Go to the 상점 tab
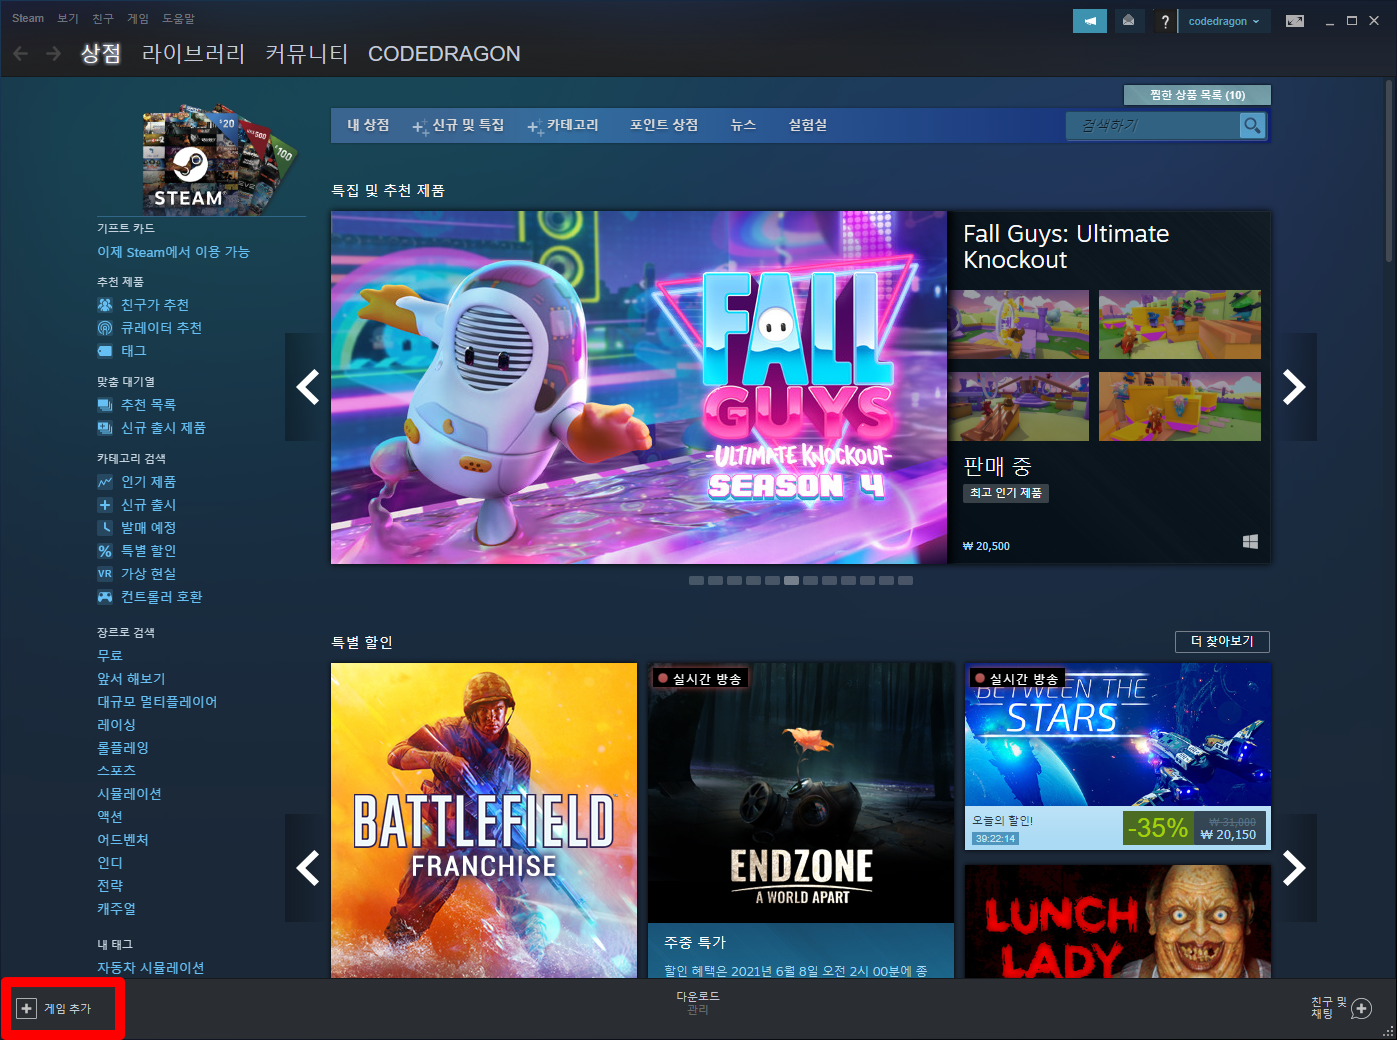 tap(101, 54)
